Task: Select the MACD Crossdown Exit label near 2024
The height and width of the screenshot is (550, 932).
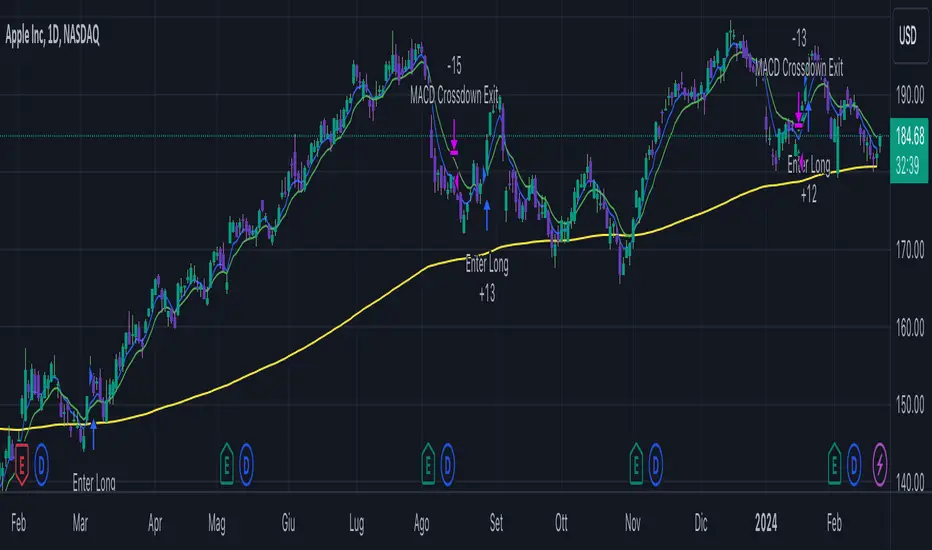Action: click(799, 67)
